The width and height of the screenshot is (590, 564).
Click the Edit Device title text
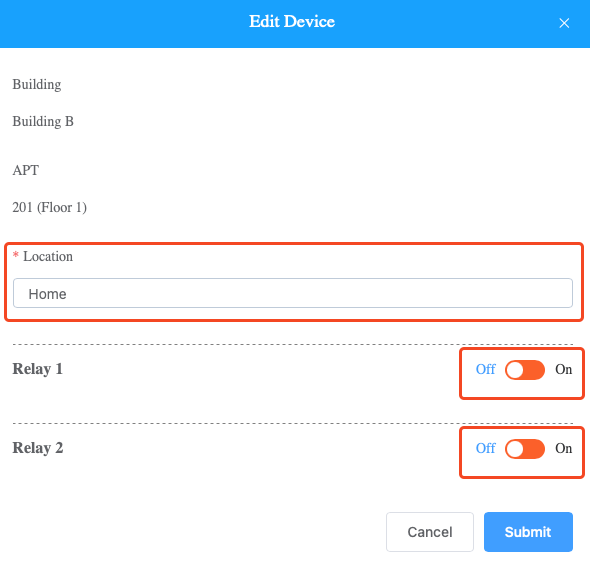point(292,21)
